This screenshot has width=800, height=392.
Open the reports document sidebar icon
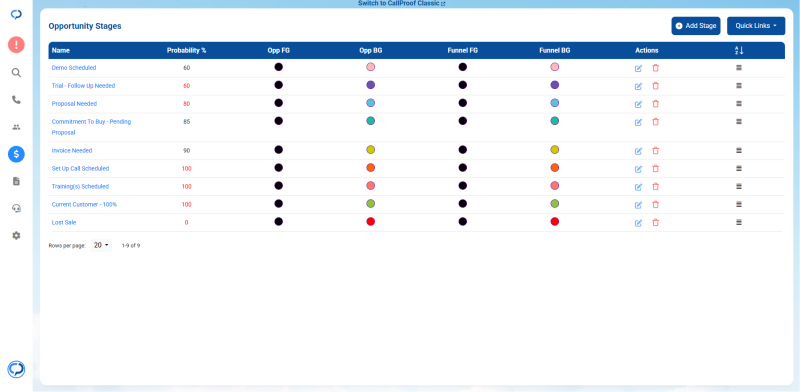click(16, 181)
